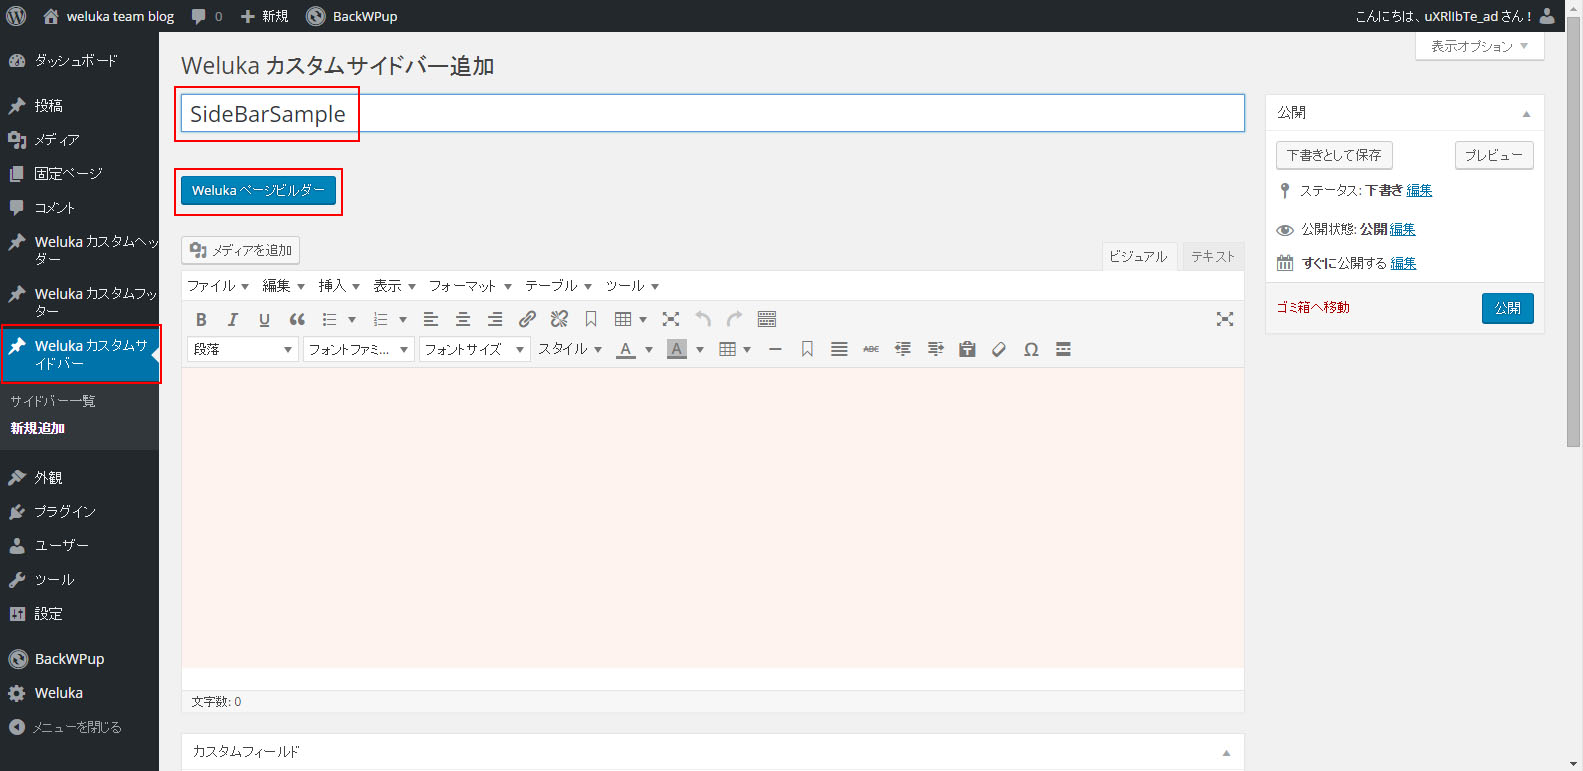Click the calendar icon beside すぐに公開する
Viewport: 1583px width, 771px height.
point(1285,264)
